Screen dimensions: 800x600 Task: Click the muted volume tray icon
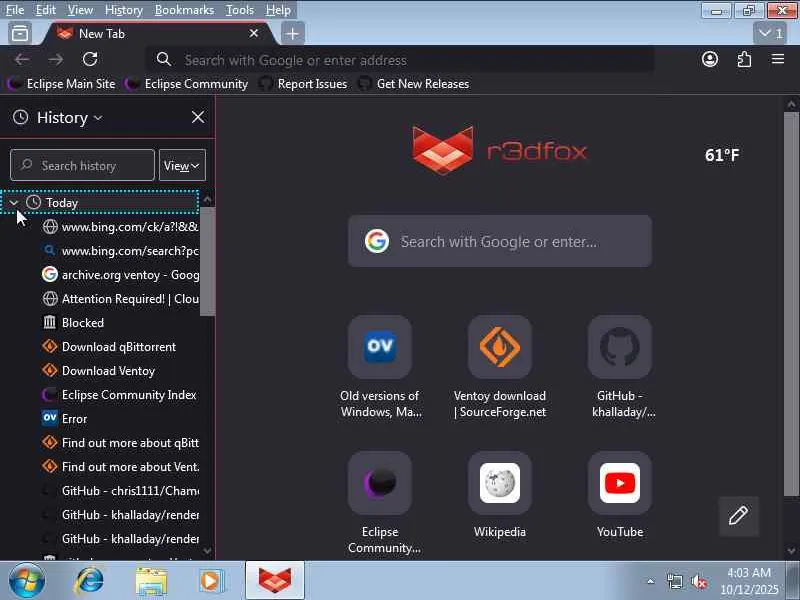(699, 581)
